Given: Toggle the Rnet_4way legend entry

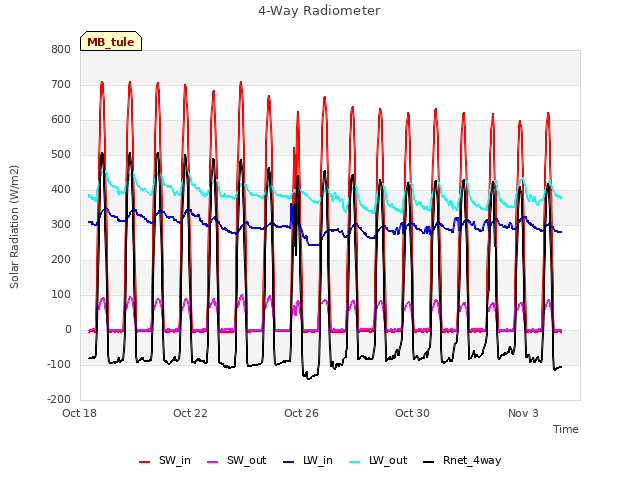Looking at the screenshot, I should coord(462,461).
